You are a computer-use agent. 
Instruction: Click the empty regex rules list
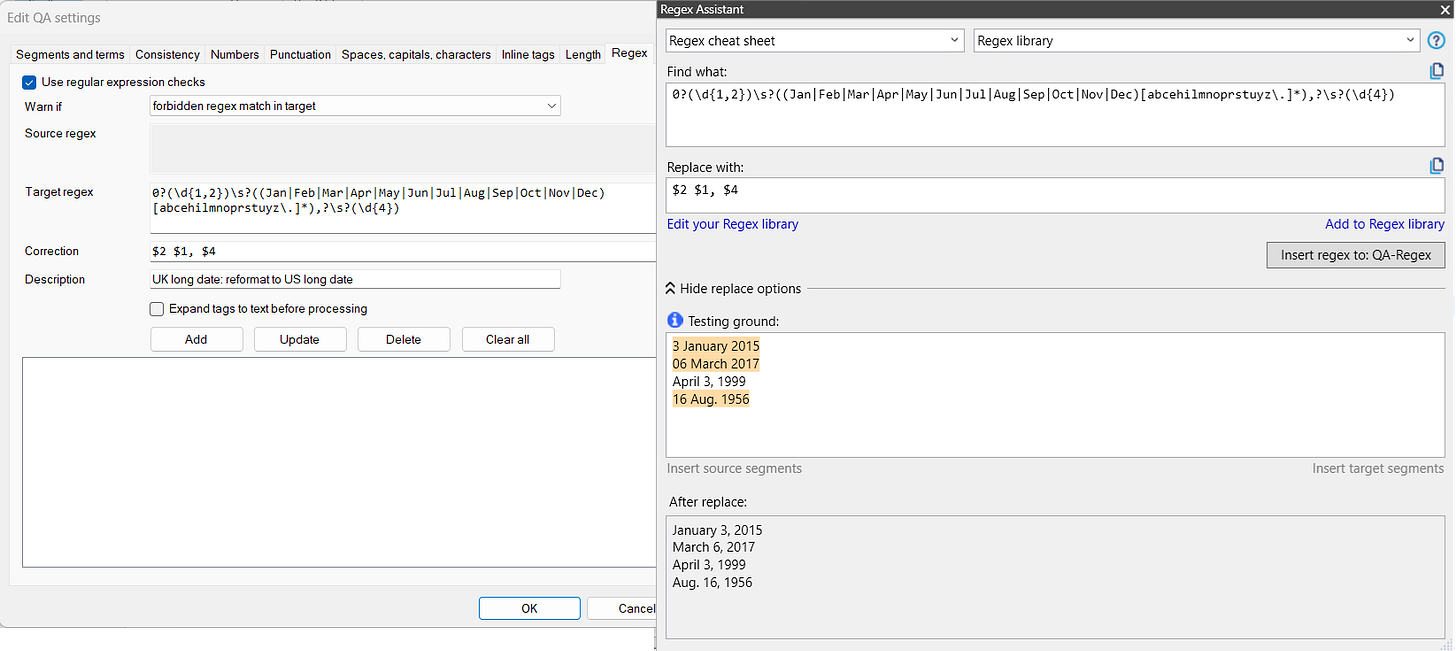[339, 462]
